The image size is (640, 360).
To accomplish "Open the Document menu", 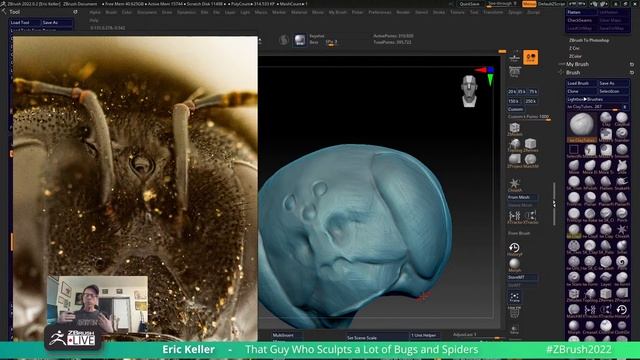I will coord(147,12).
